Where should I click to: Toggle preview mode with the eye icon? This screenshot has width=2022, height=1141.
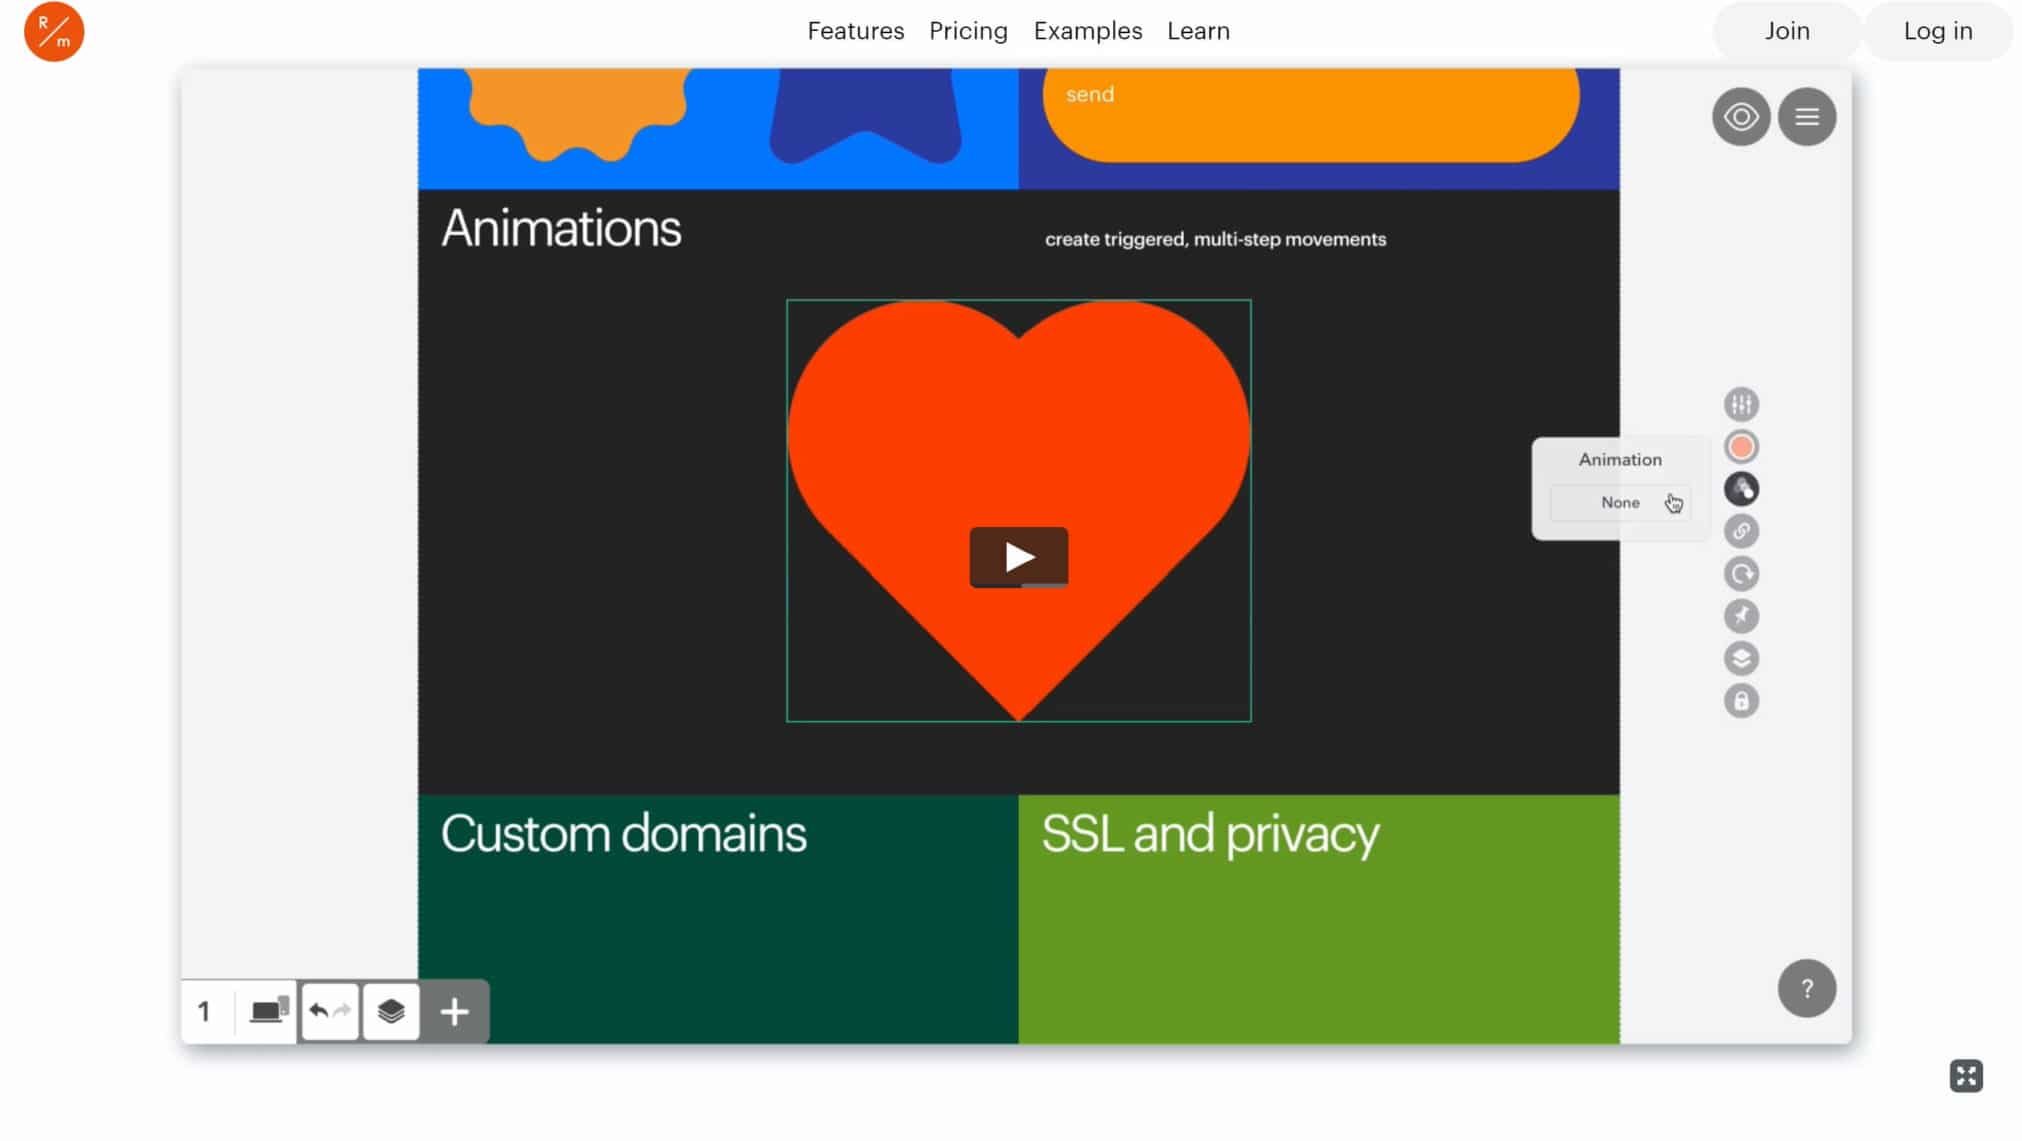(1740, 116)
